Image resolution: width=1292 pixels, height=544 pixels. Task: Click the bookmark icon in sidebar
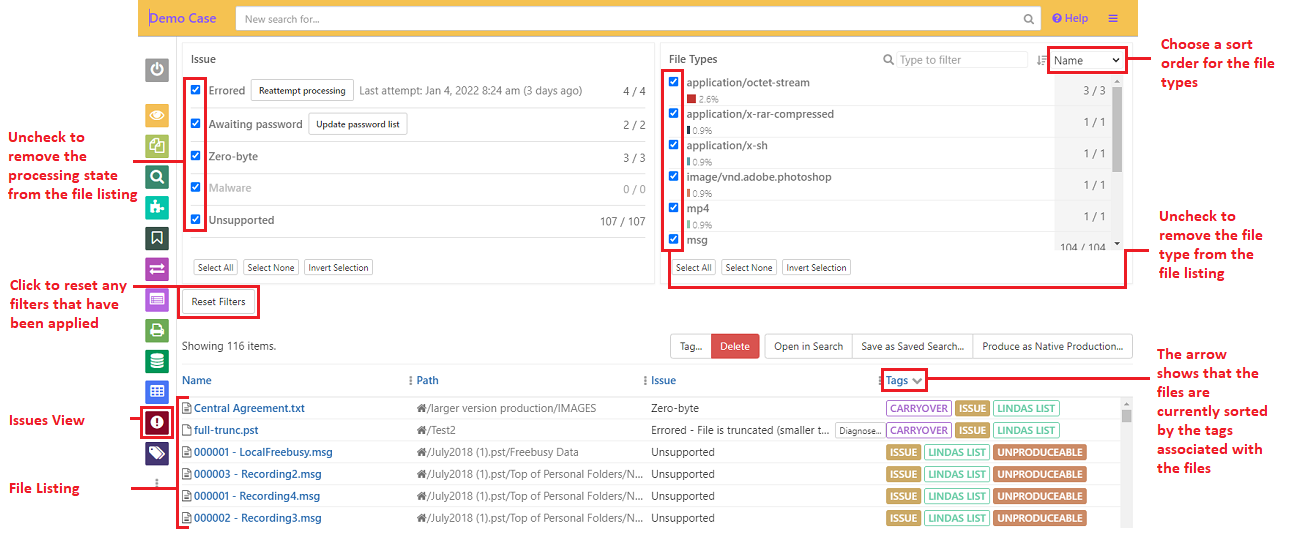click(x=157, y=238)
